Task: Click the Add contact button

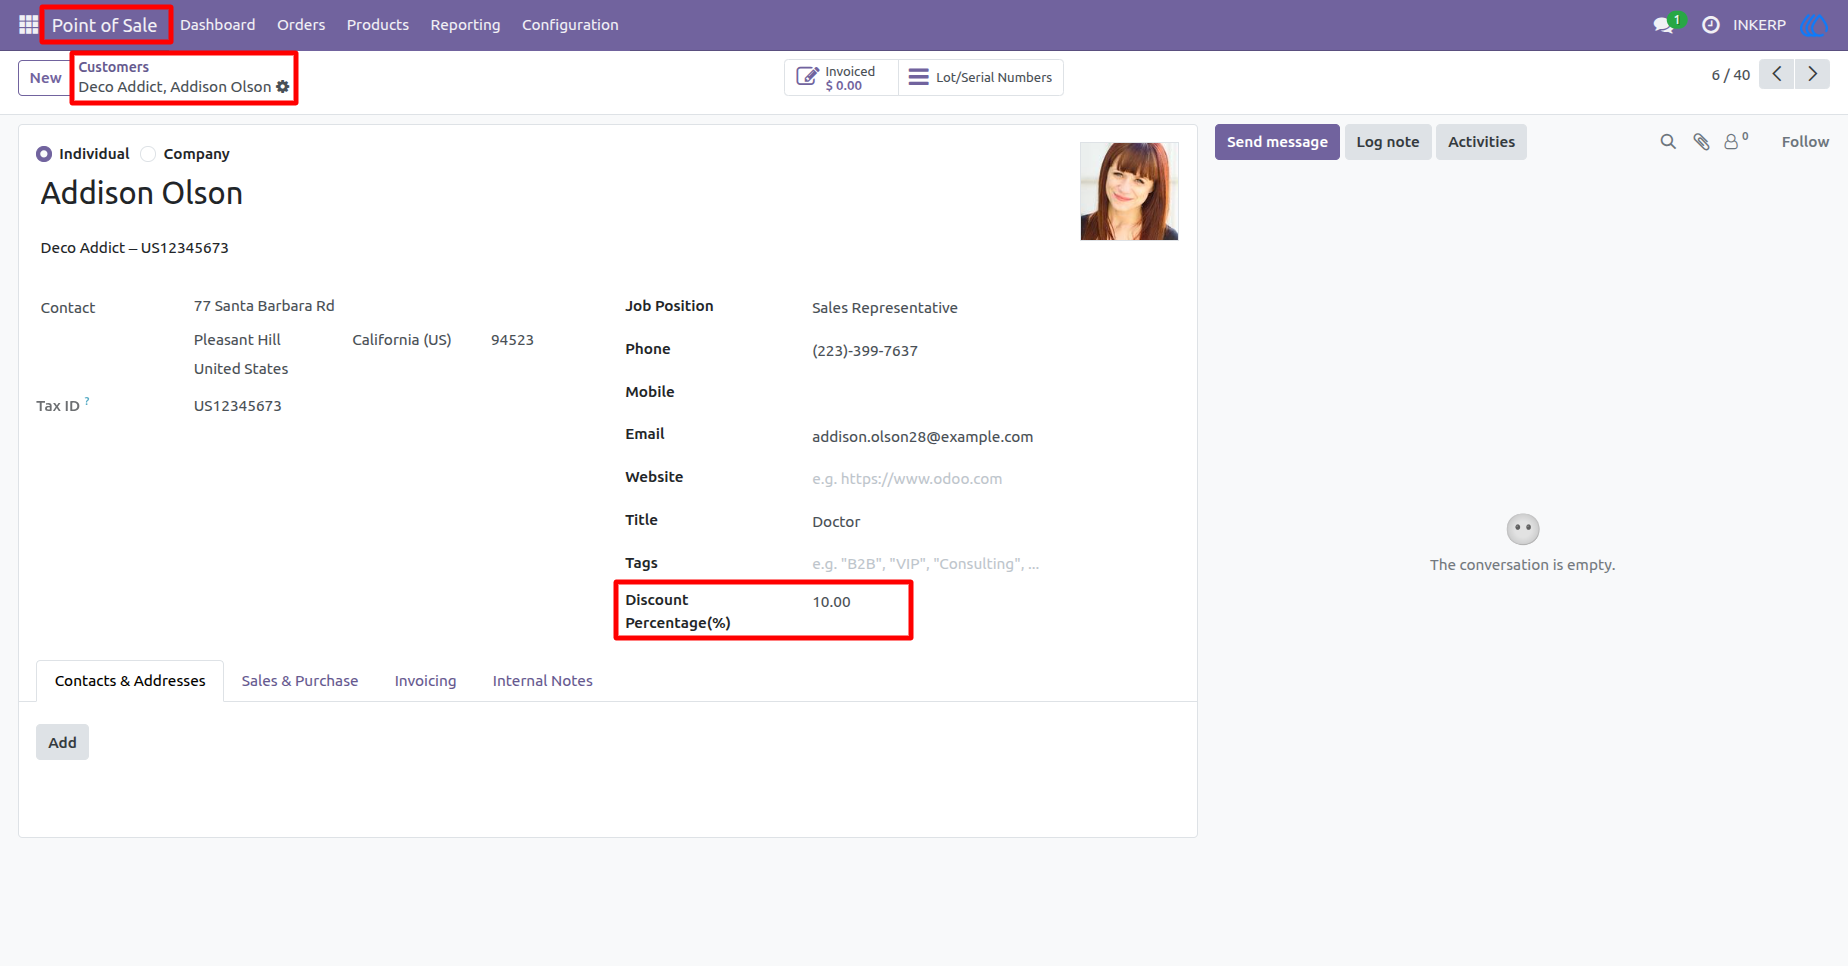Action: click(x=62, y=742)
